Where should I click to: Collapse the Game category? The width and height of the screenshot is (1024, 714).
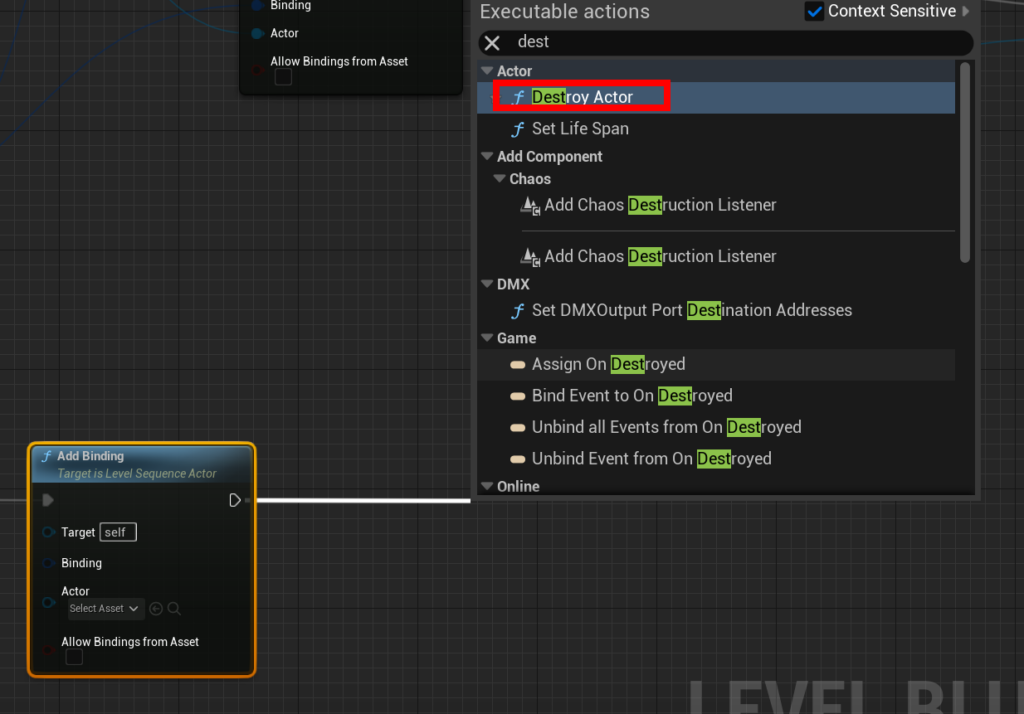487,338
